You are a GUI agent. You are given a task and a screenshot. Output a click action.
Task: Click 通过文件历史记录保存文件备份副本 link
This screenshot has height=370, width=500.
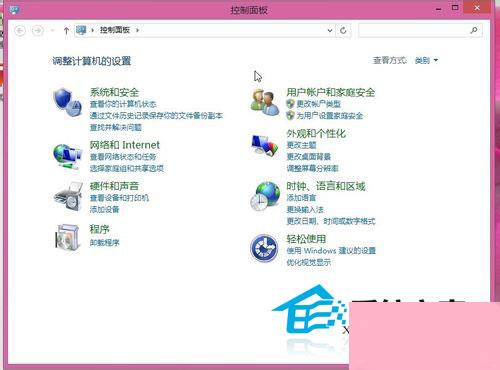tap(156, 116)
